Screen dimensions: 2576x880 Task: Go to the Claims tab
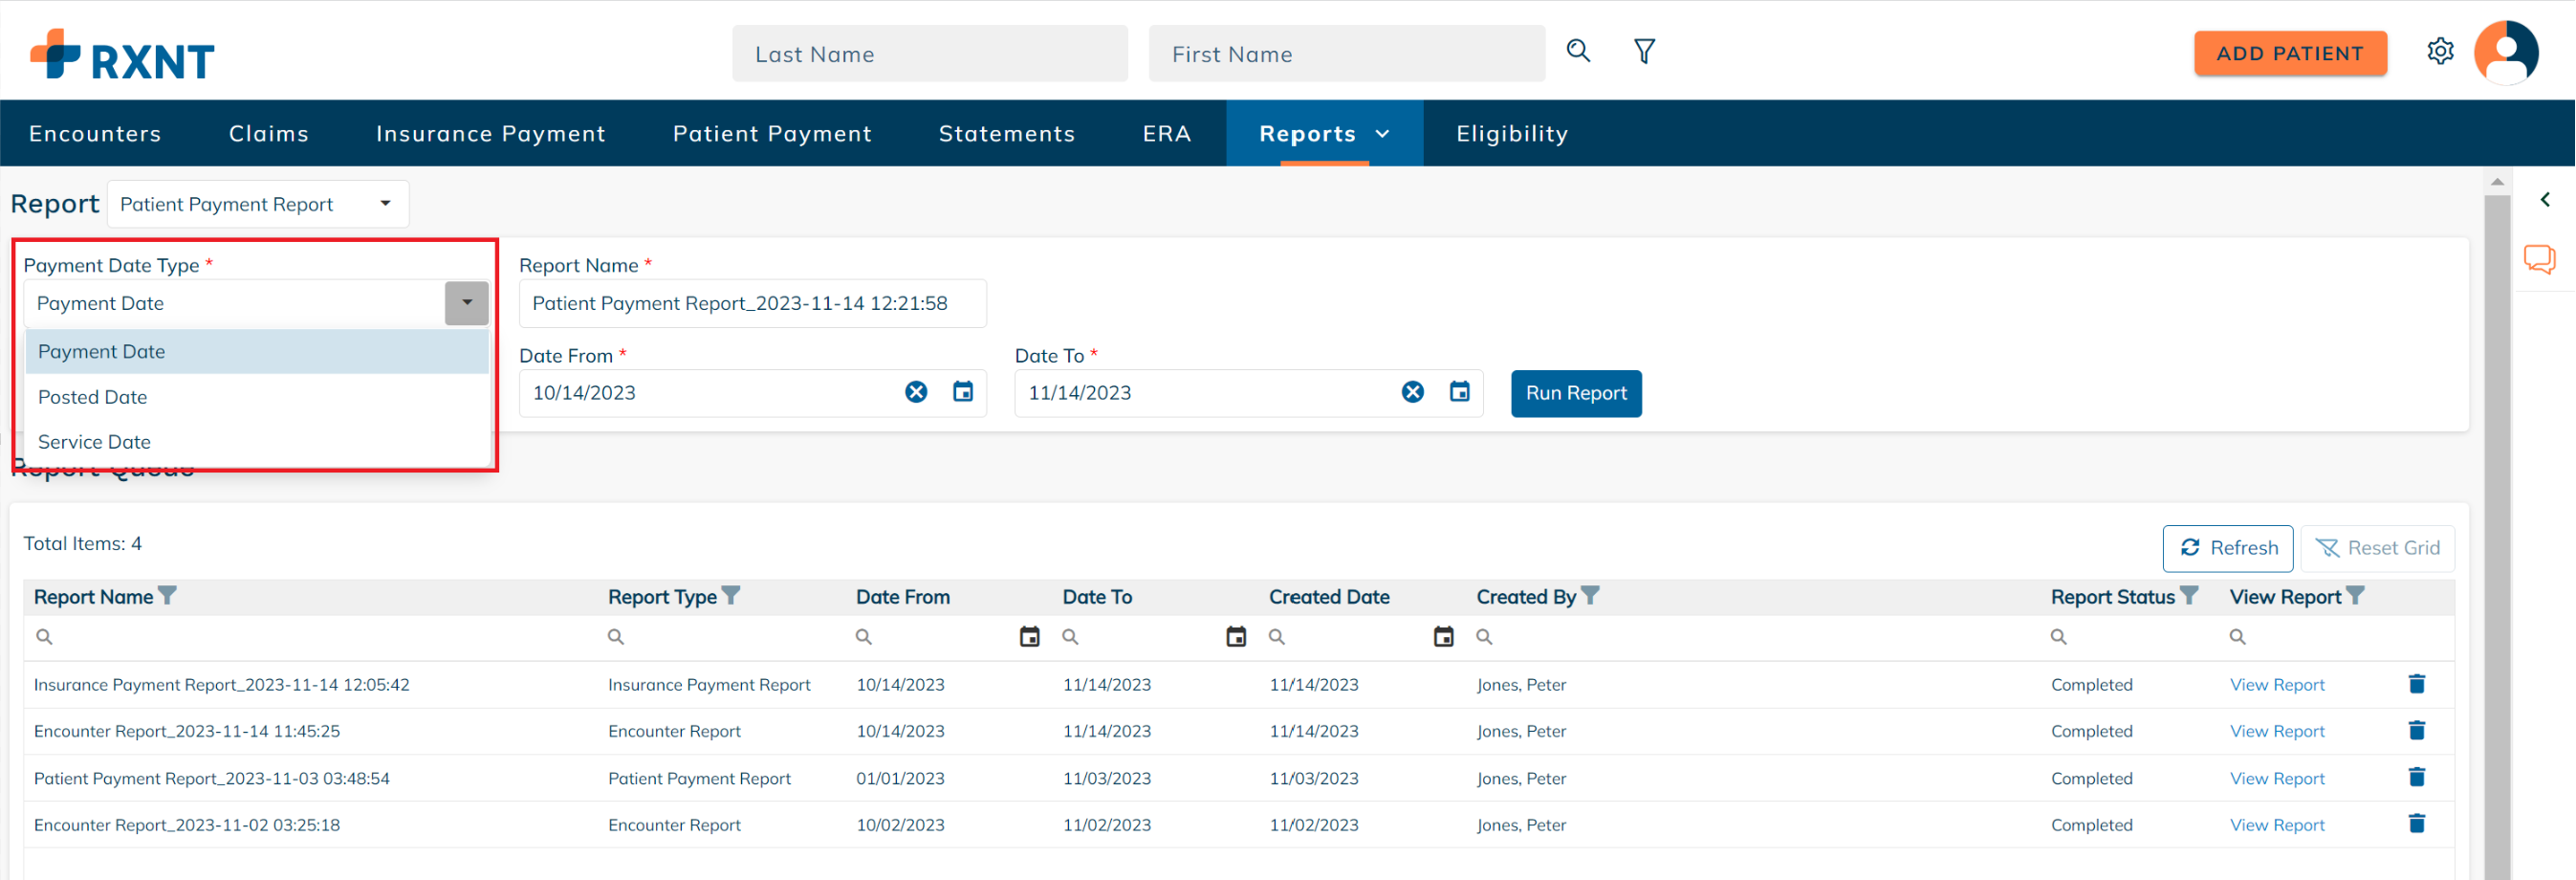click(x=268, y=134)
